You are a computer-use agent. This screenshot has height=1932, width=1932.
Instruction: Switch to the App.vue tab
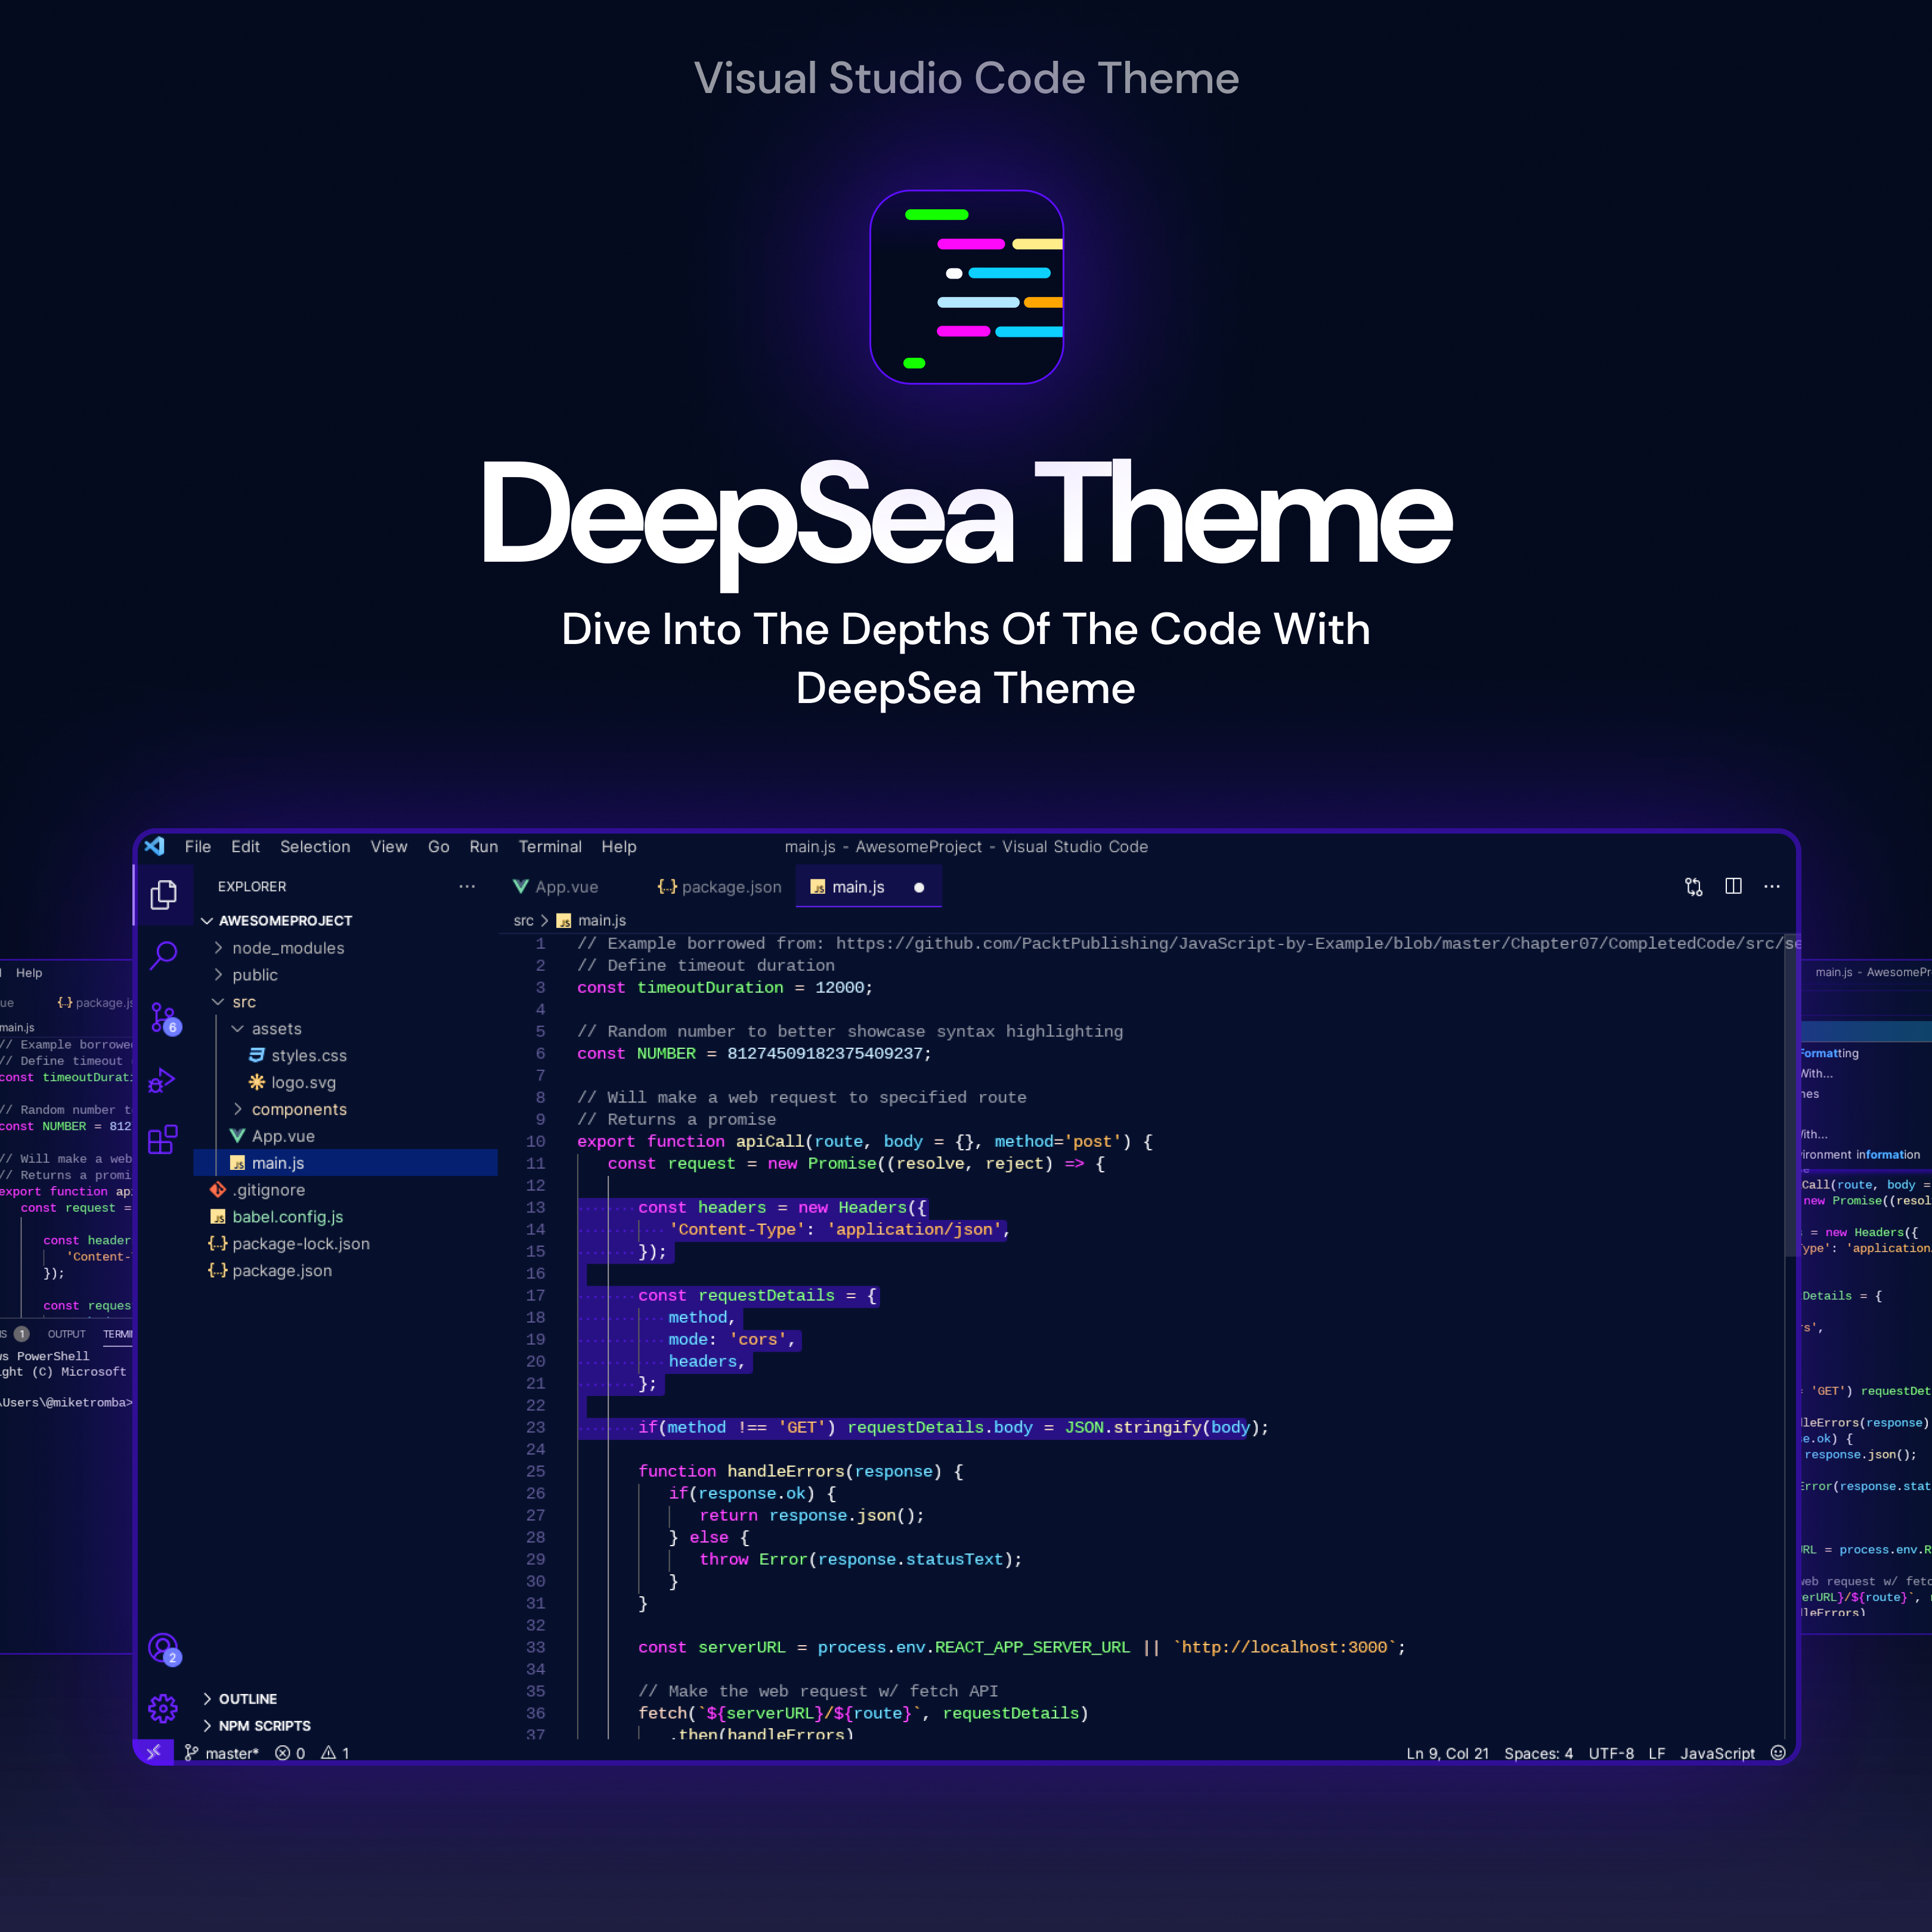[x=556, y=887]
